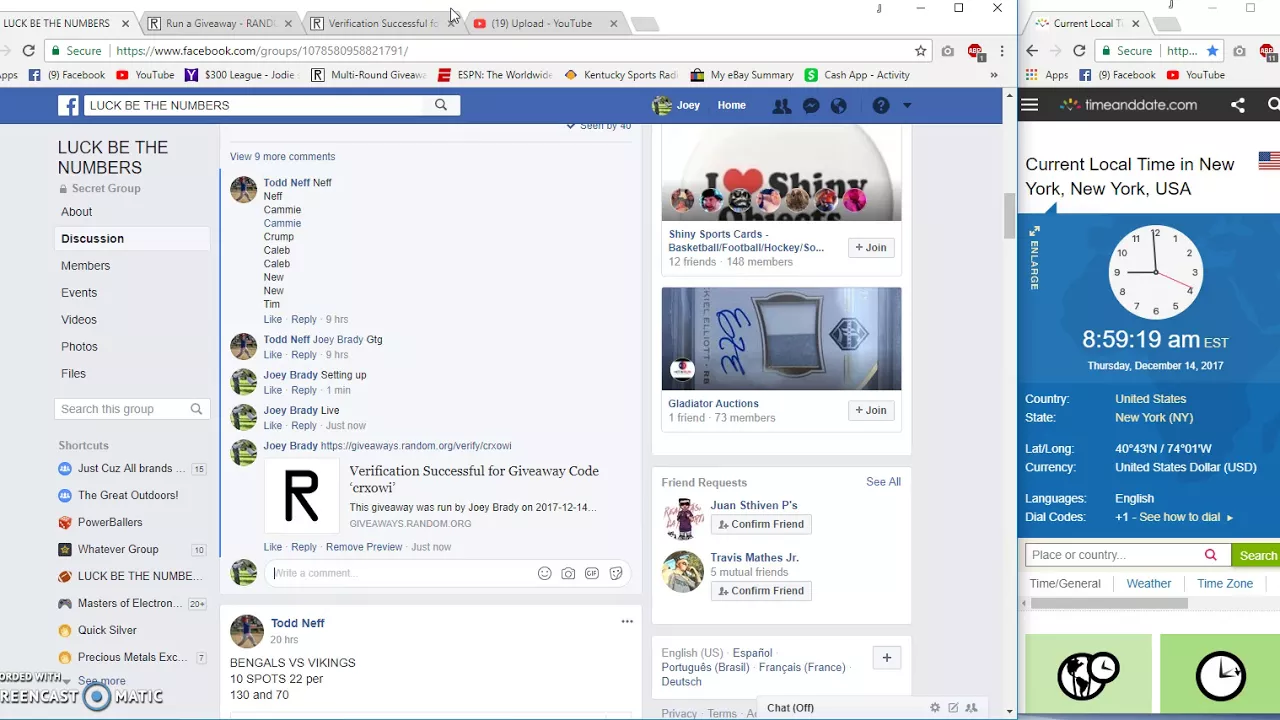Open Quick Help question mark icon

pyautogui.click(x=881, y=105)
